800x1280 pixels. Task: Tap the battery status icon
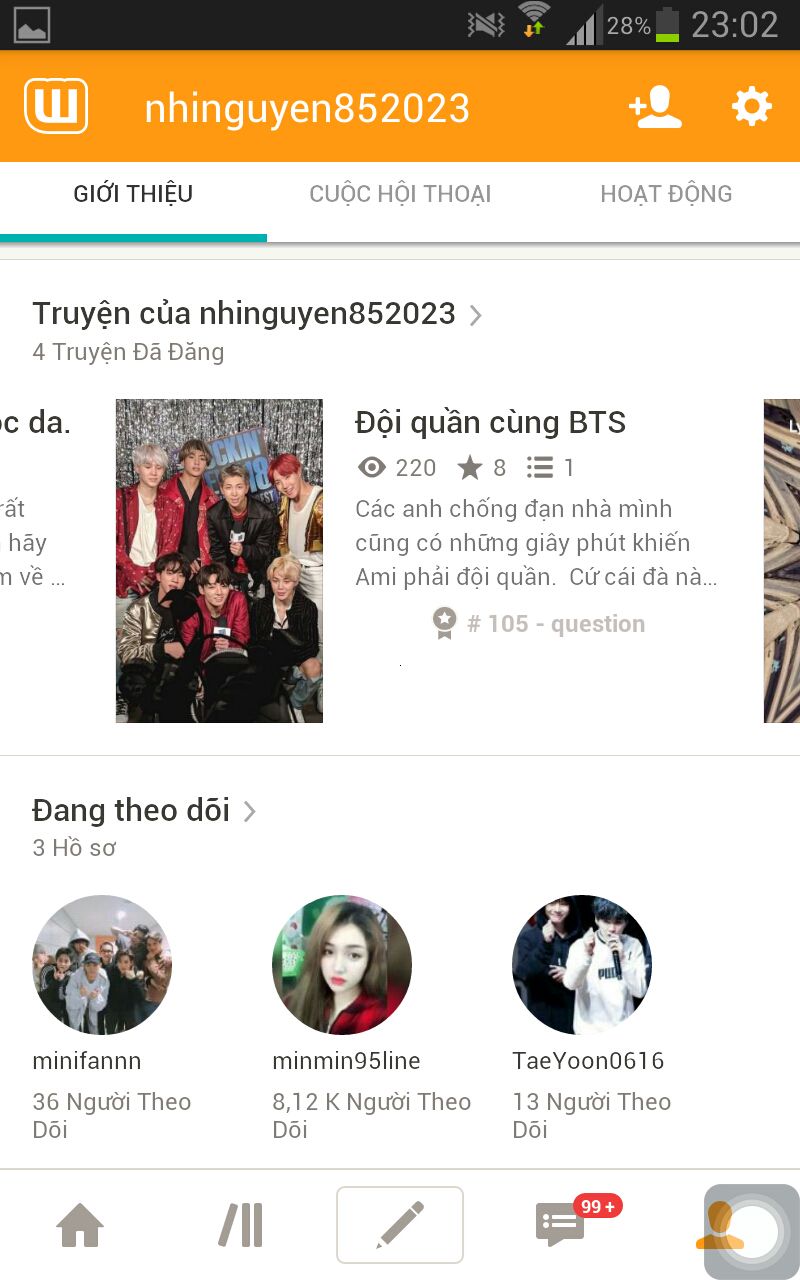tap(666, 24)
